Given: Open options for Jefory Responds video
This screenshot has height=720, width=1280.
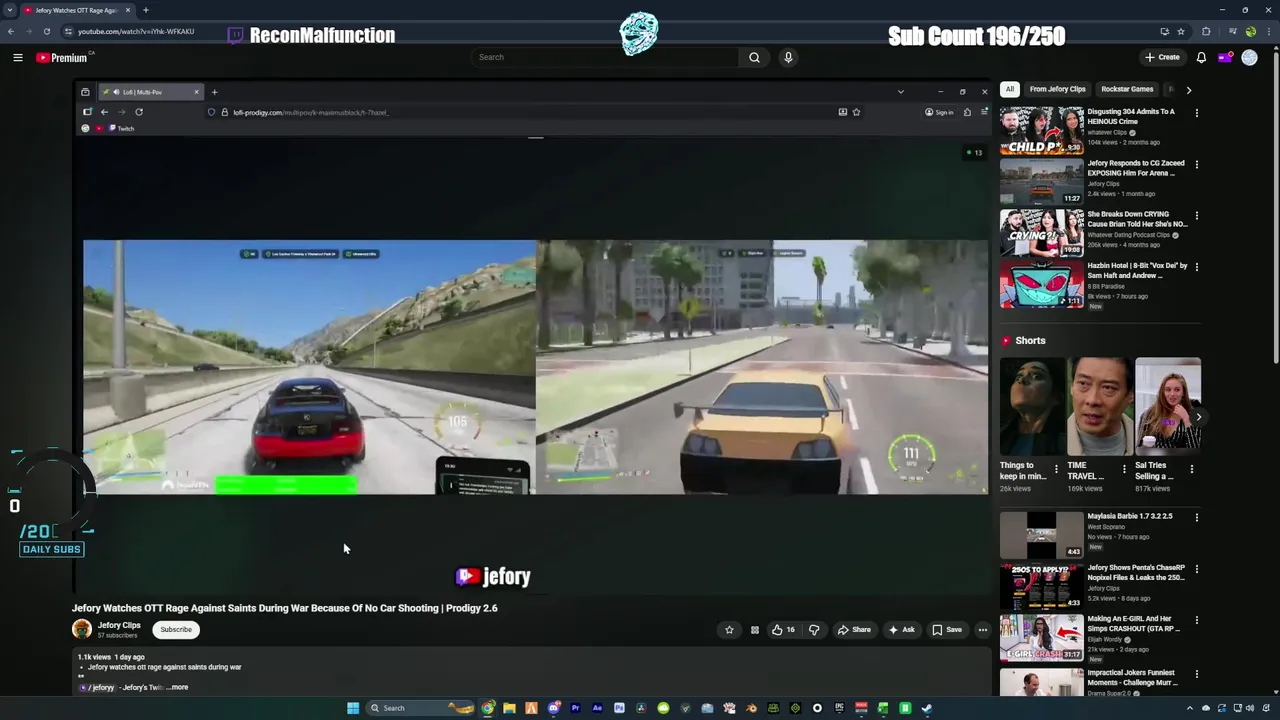Looking at the screenshot, I should (x=1196, y=164).
